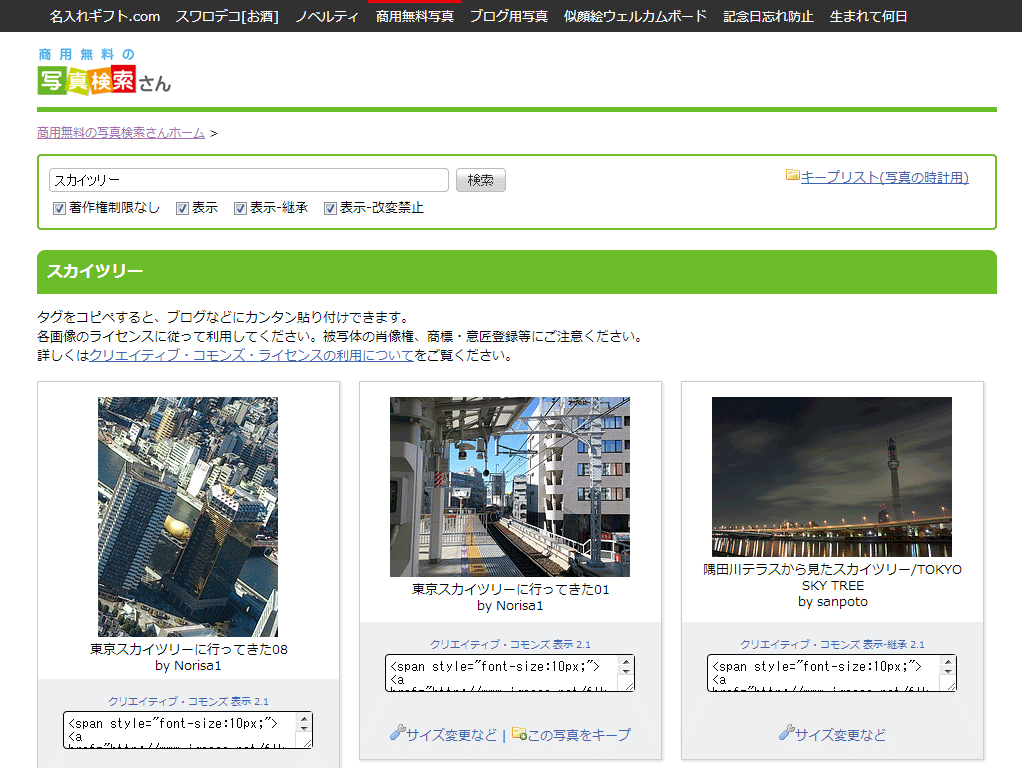Click embed code box under sanpoto photo
Viewport: 1022px width, 768px height.
pyautogui.click(x=832, y=673)
